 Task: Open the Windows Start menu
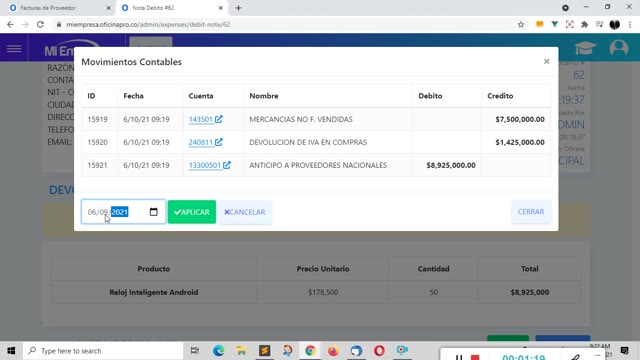[x=11, y=351]
